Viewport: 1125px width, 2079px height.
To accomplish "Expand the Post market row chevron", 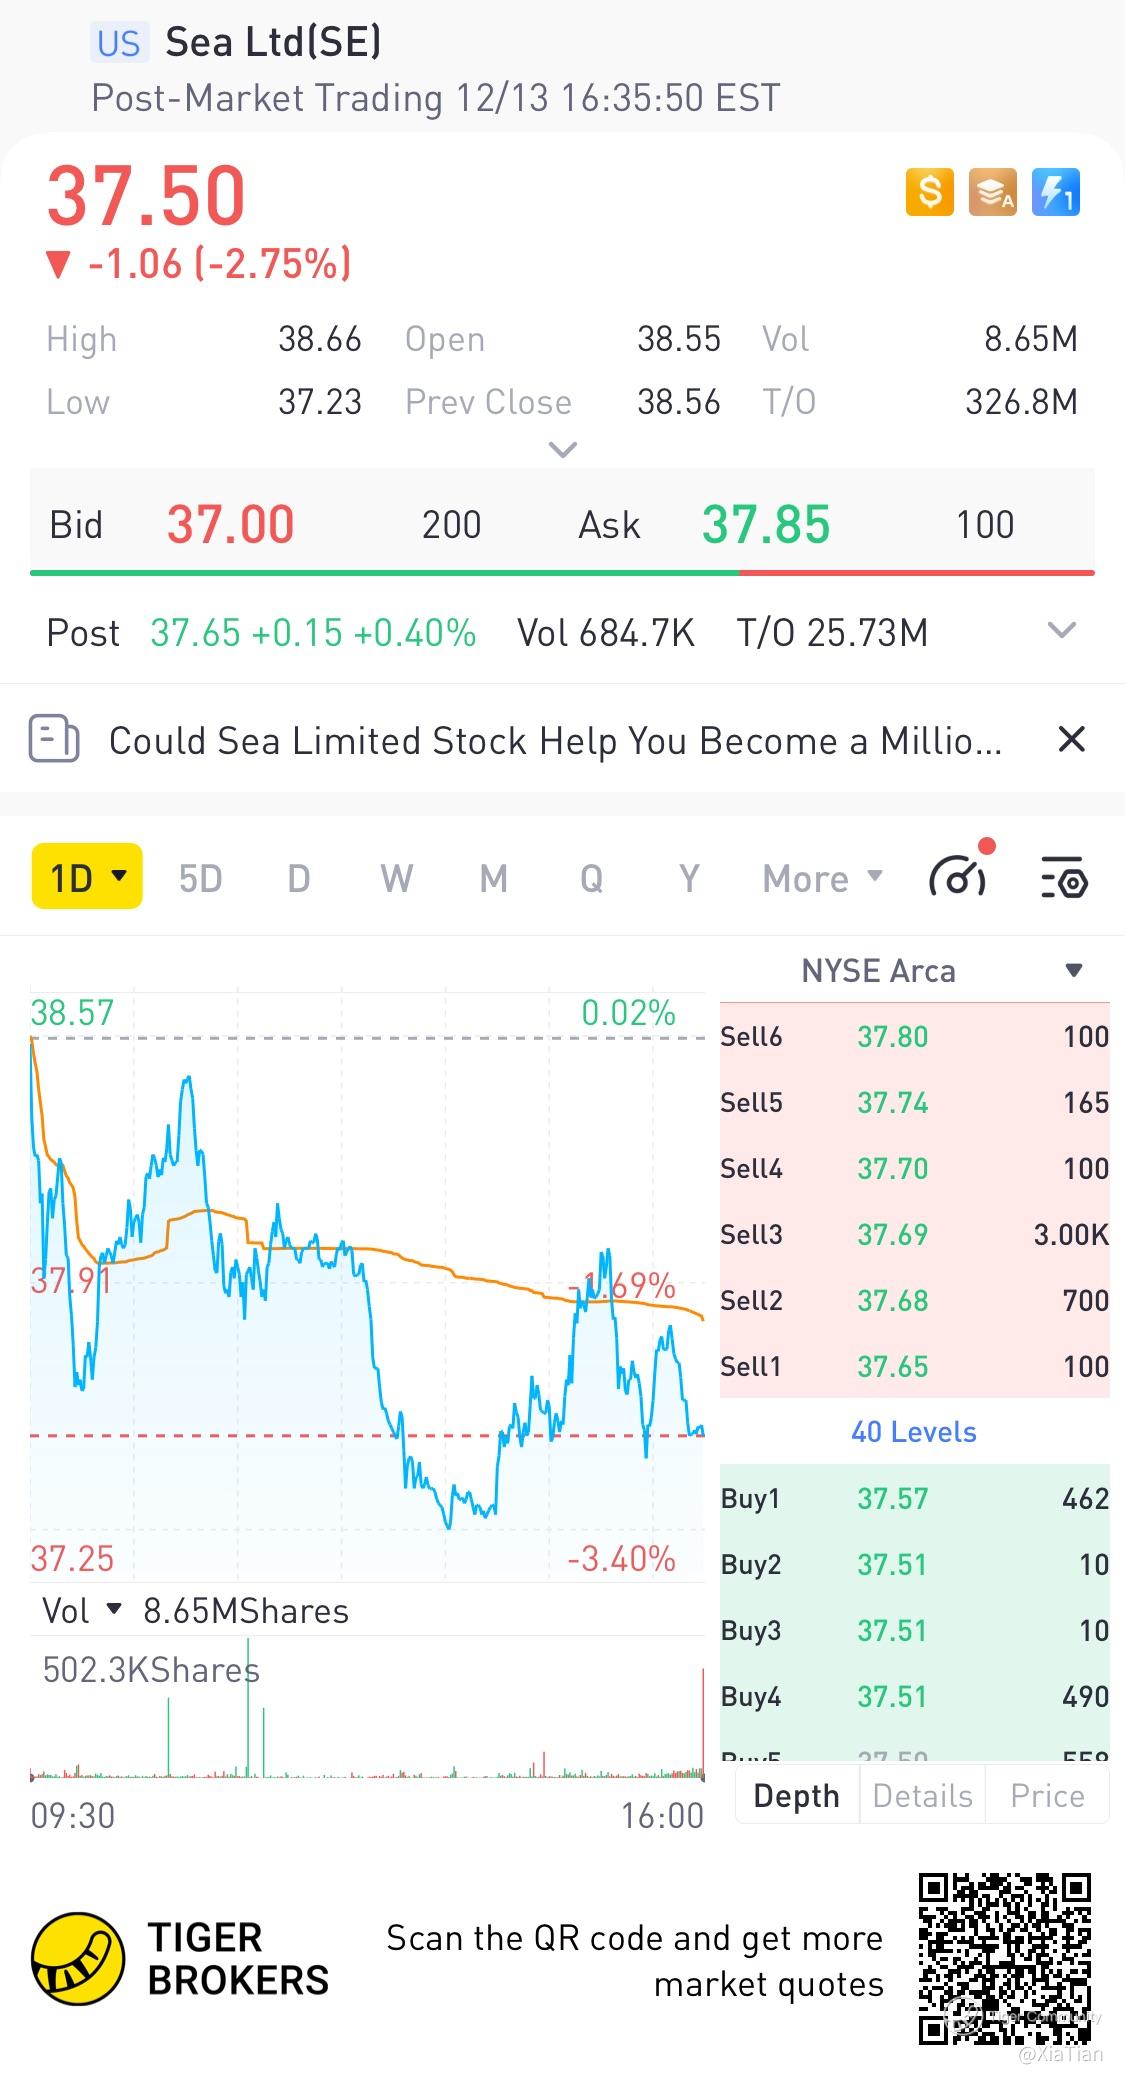I will 1061,630.
